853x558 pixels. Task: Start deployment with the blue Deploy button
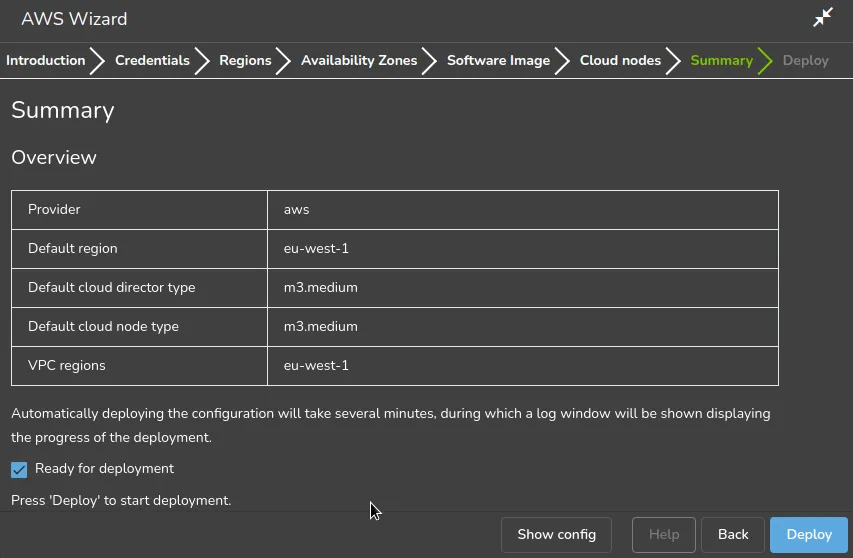(809, 535)
